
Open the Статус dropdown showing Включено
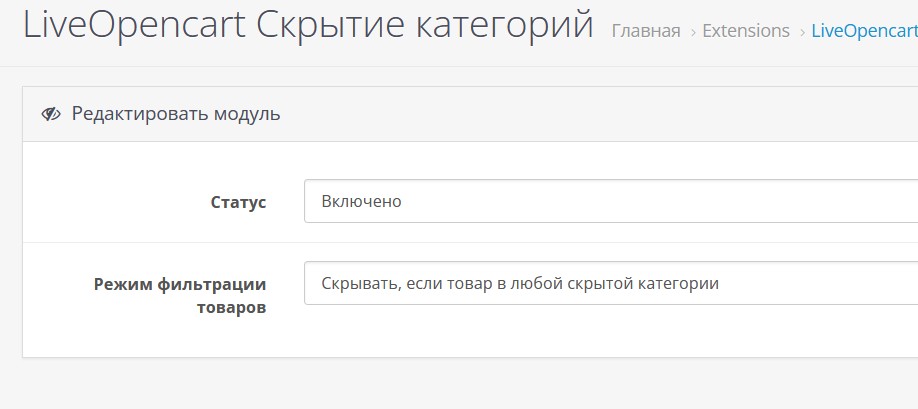coord(611,201)
